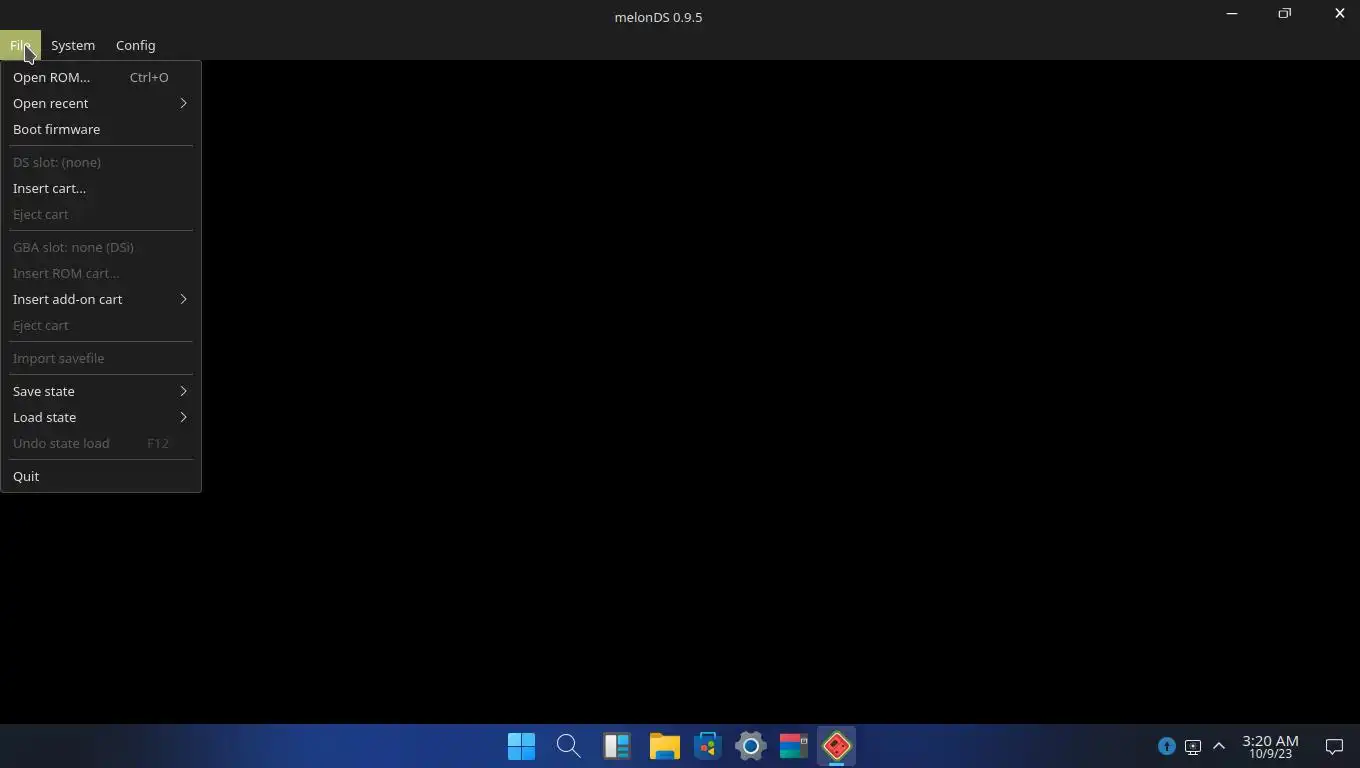Open the Config menu
Screen dimensions: 1360x768
[135, 45]
